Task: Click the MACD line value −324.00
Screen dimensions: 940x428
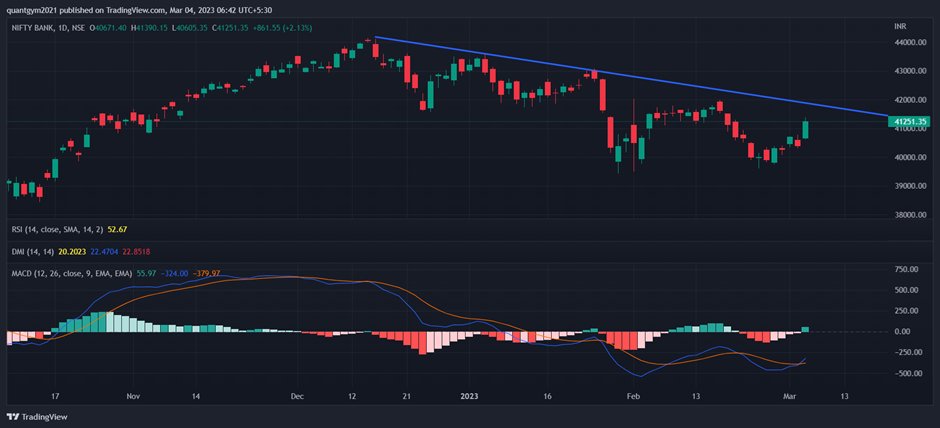Action: coord(174,273)
